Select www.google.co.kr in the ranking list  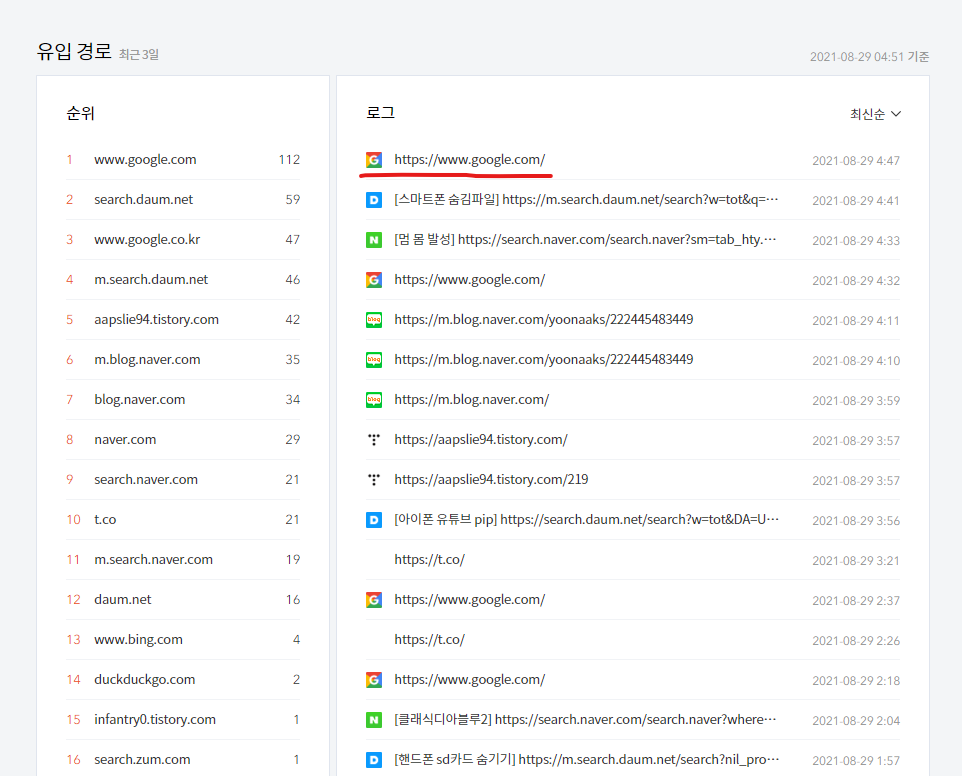pyautogui.click(x=147, y=239)
